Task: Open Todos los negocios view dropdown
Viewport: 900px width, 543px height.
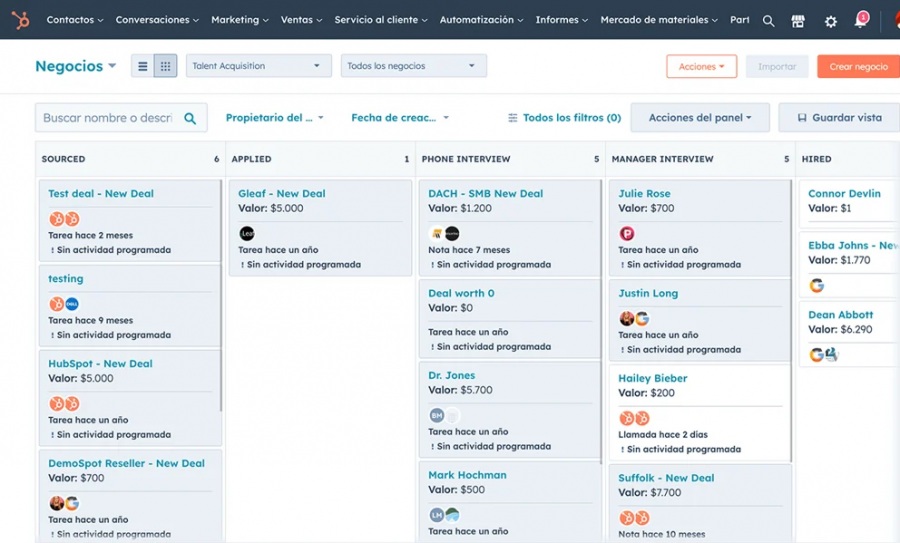Action: pyautogui.click(x=414, y=66)
